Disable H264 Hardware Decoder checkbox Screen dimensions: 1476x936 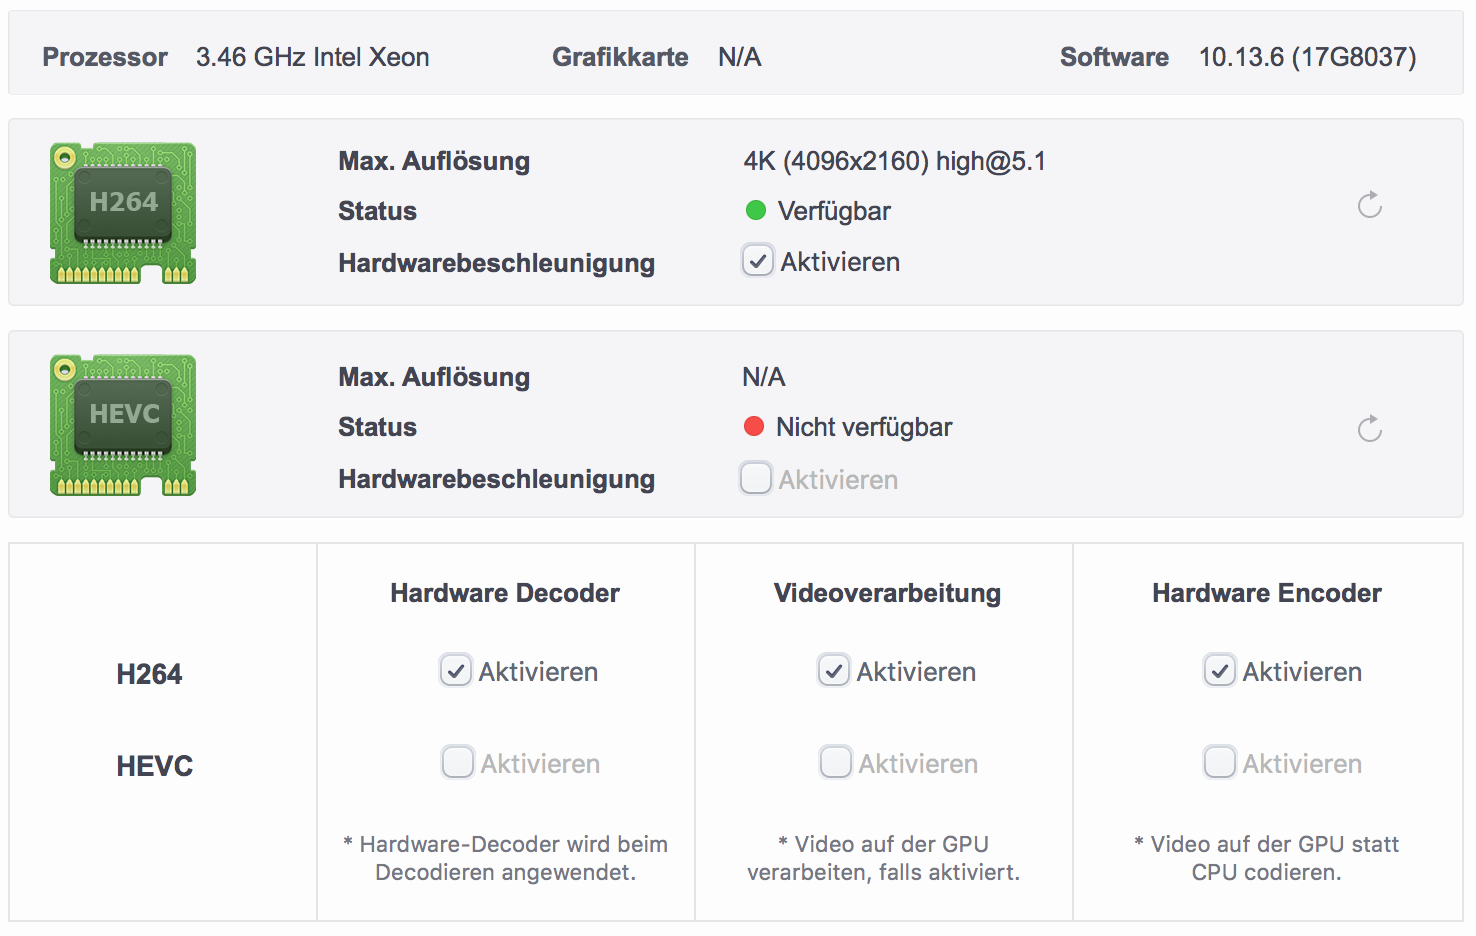pyautogui.click(x=456, y=670)
